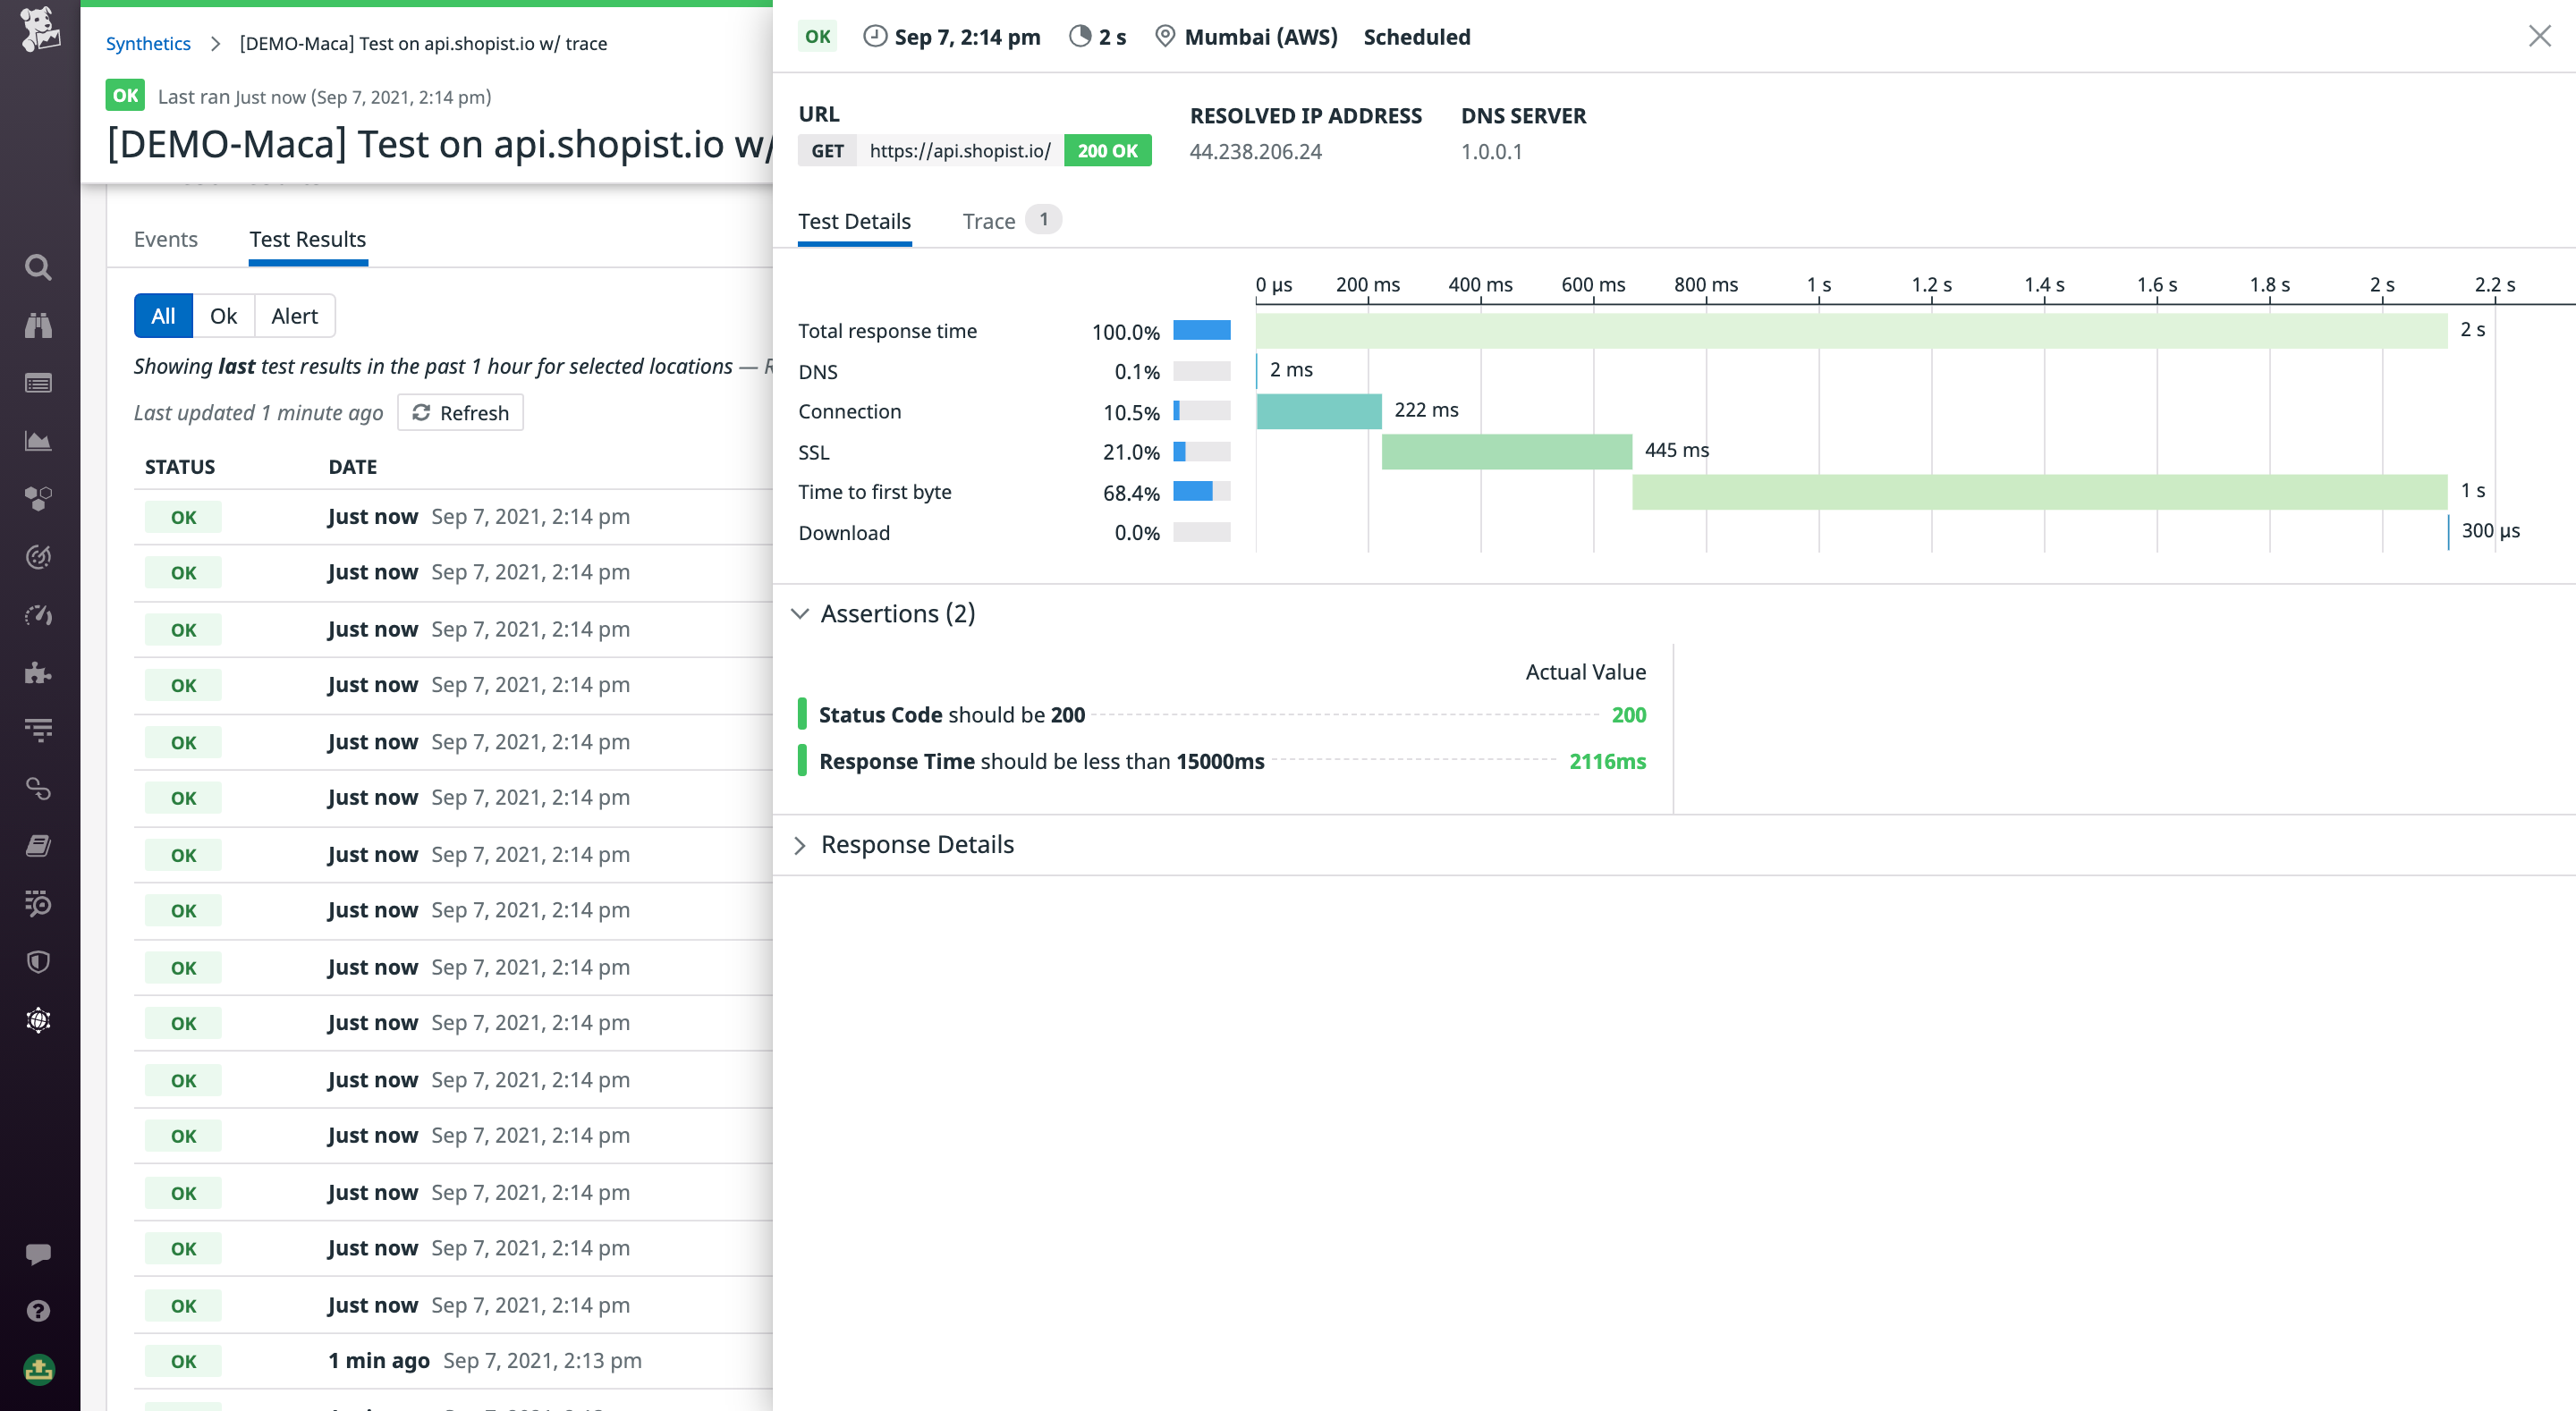Open Integrations via the puzzle piece icon

click(38, 672)
